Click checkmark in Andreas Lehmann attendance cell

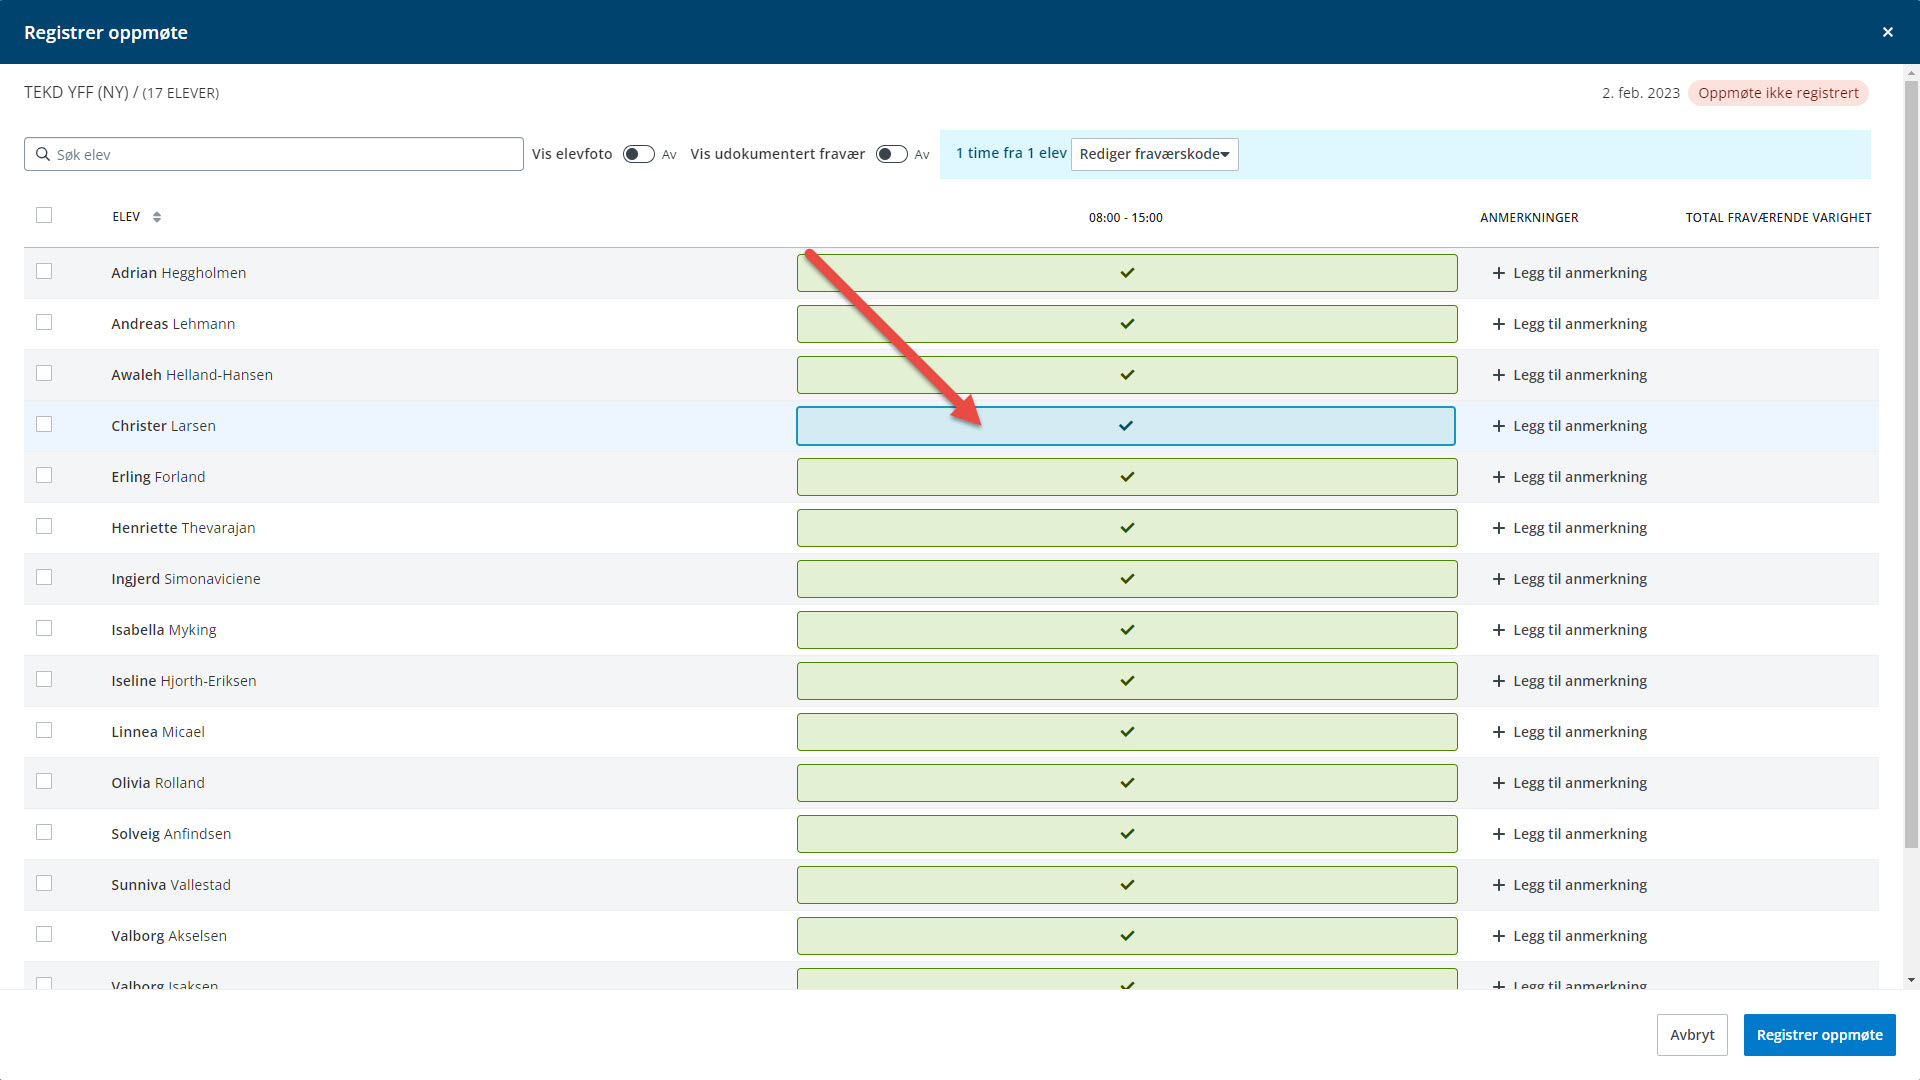(x=1127, y=324)
